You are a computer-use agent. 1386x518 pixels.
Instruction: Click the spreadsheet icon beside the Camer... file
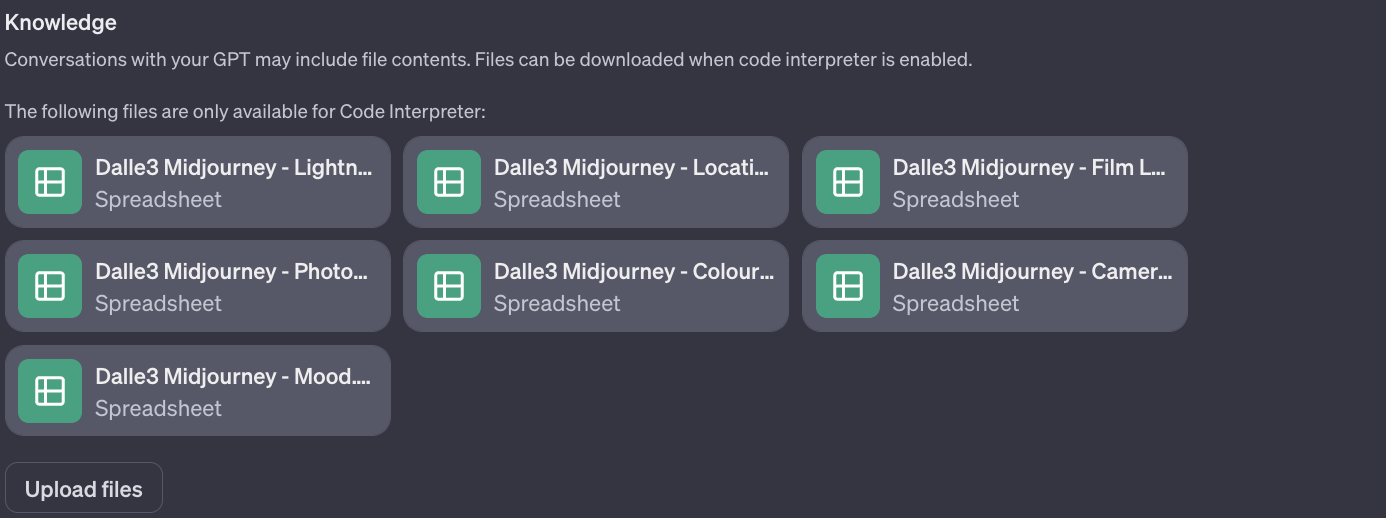click(848, 286)
